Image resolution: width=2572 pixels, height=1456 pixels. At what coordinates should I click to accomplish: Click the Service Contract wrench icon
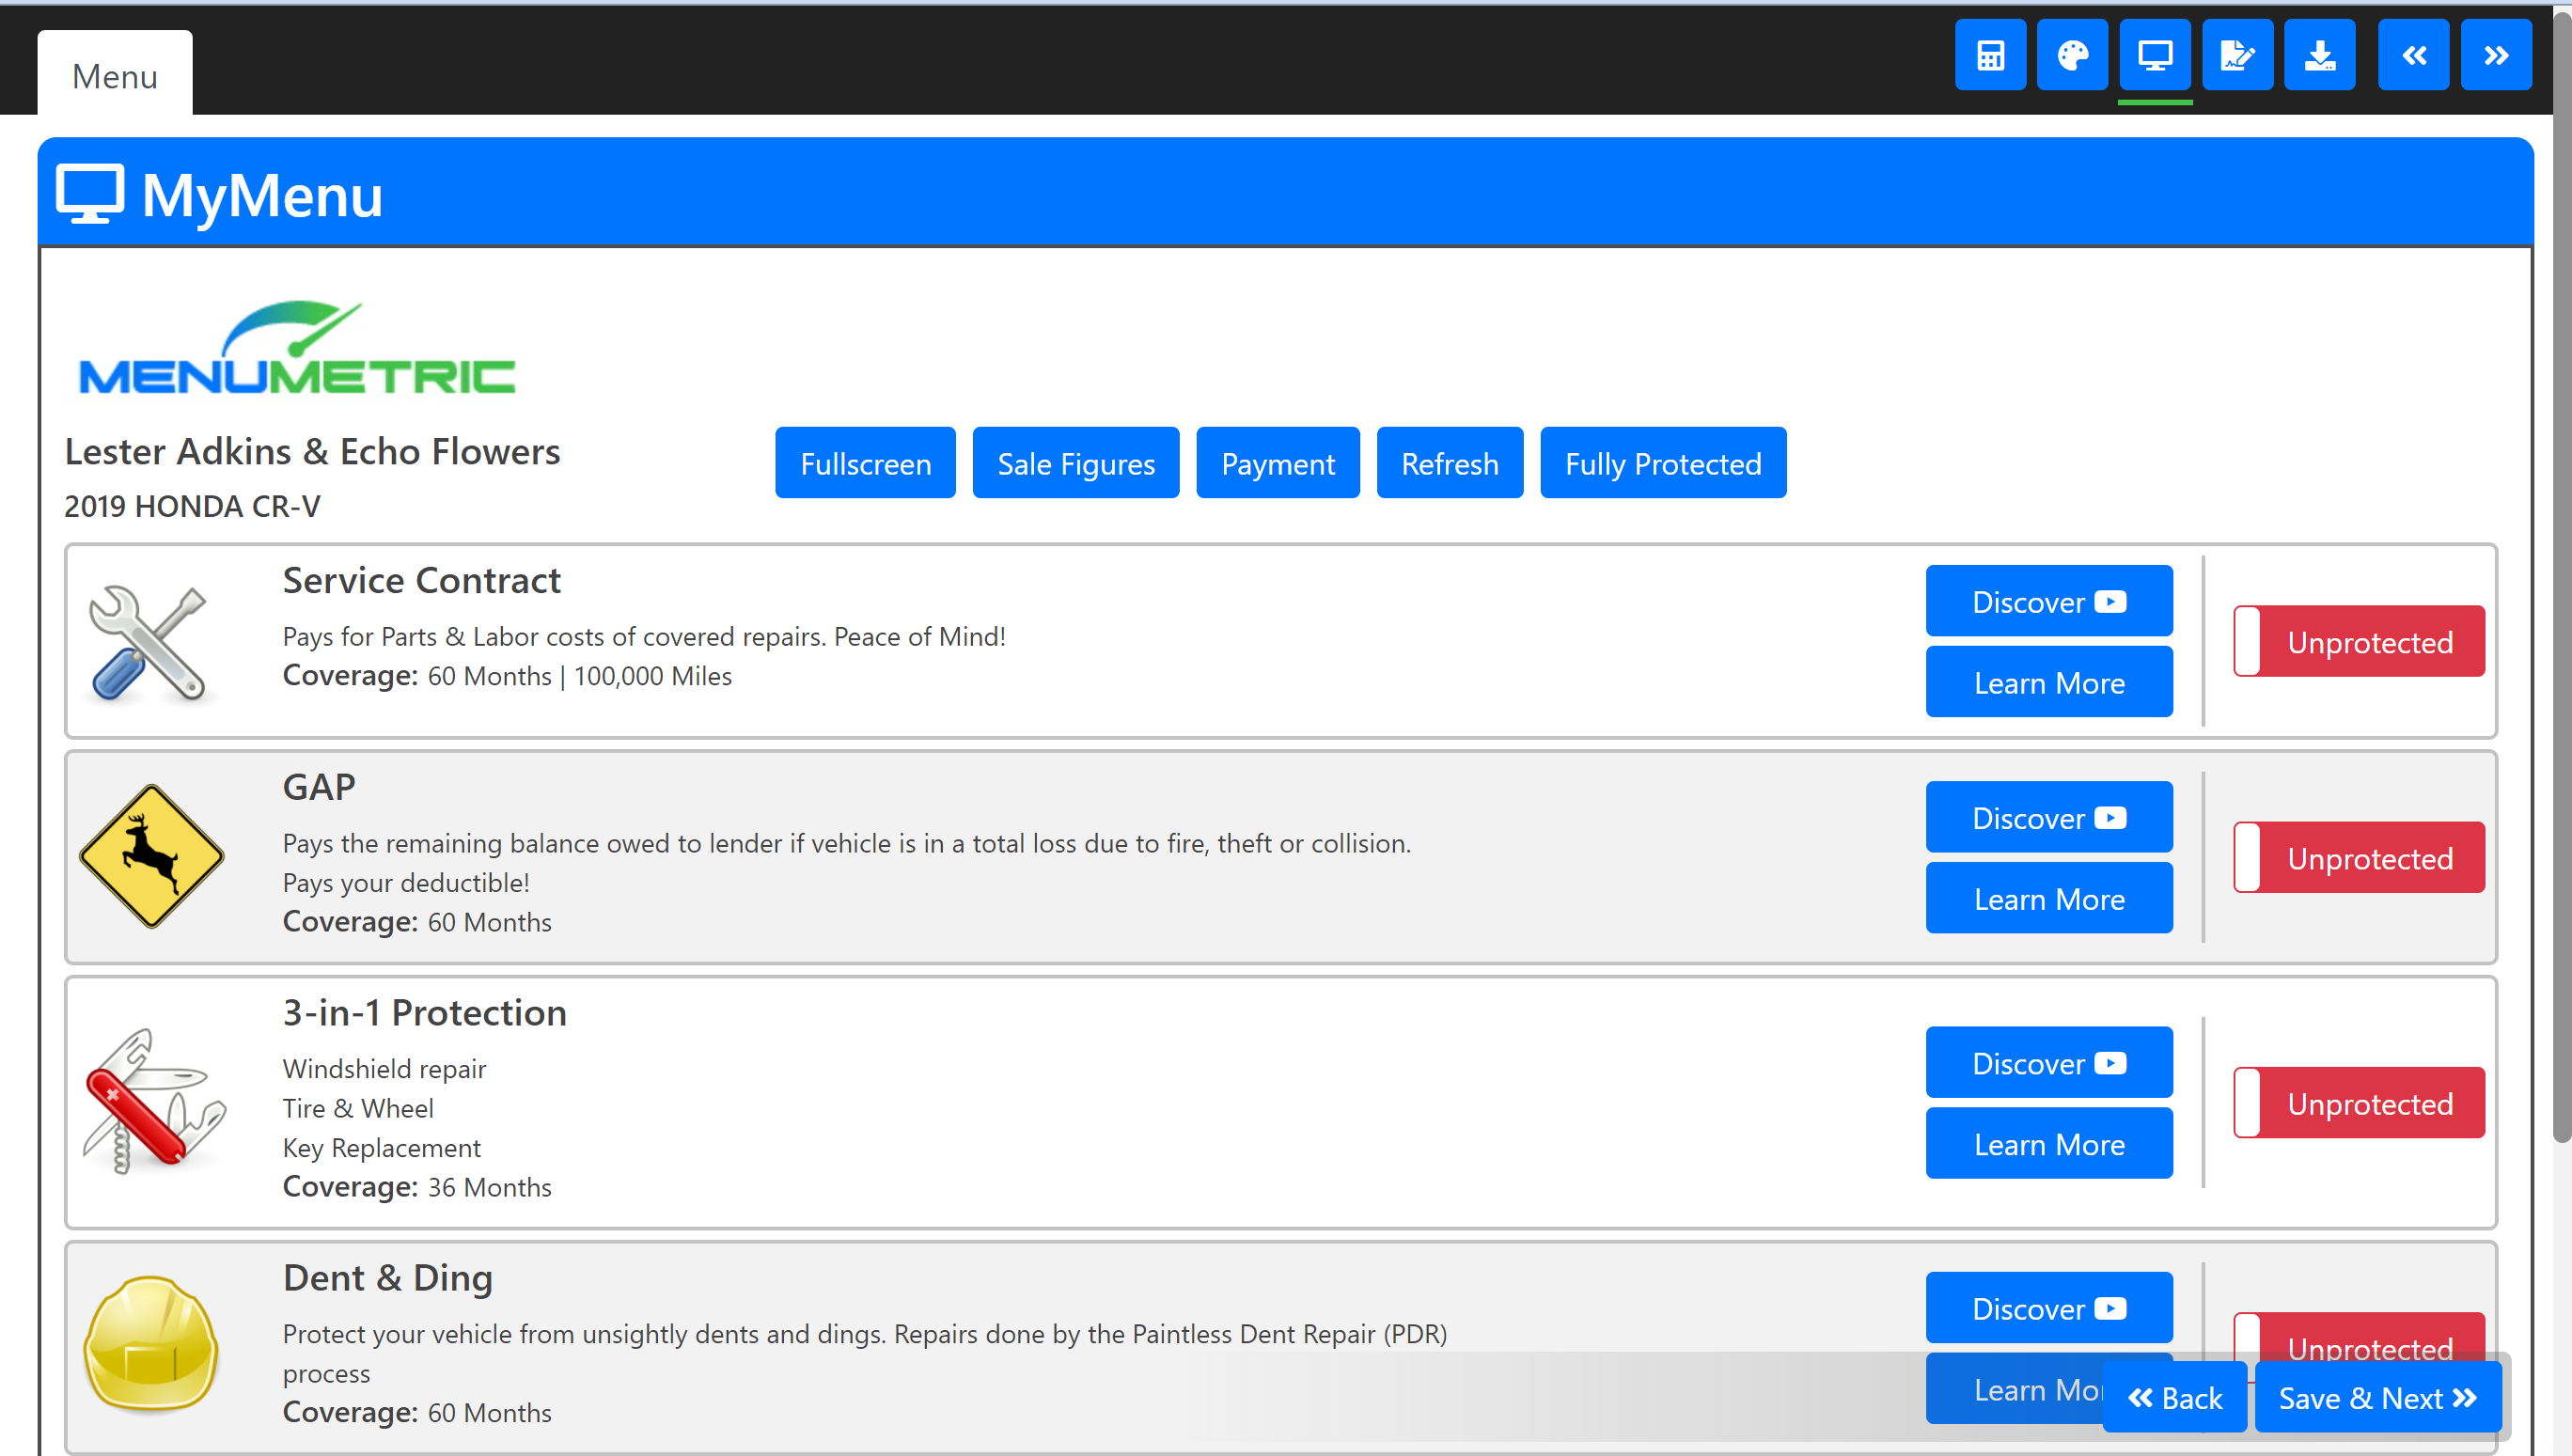click(150, 642)
